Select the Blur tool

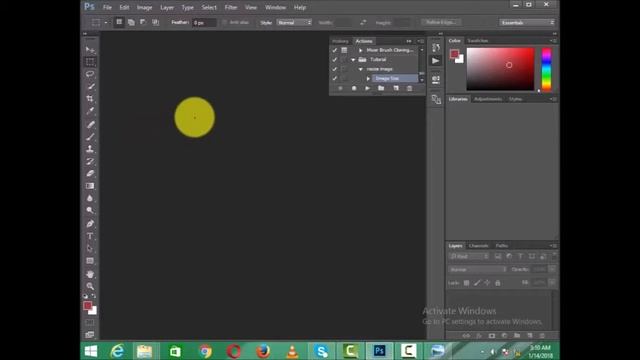point(90,198)
